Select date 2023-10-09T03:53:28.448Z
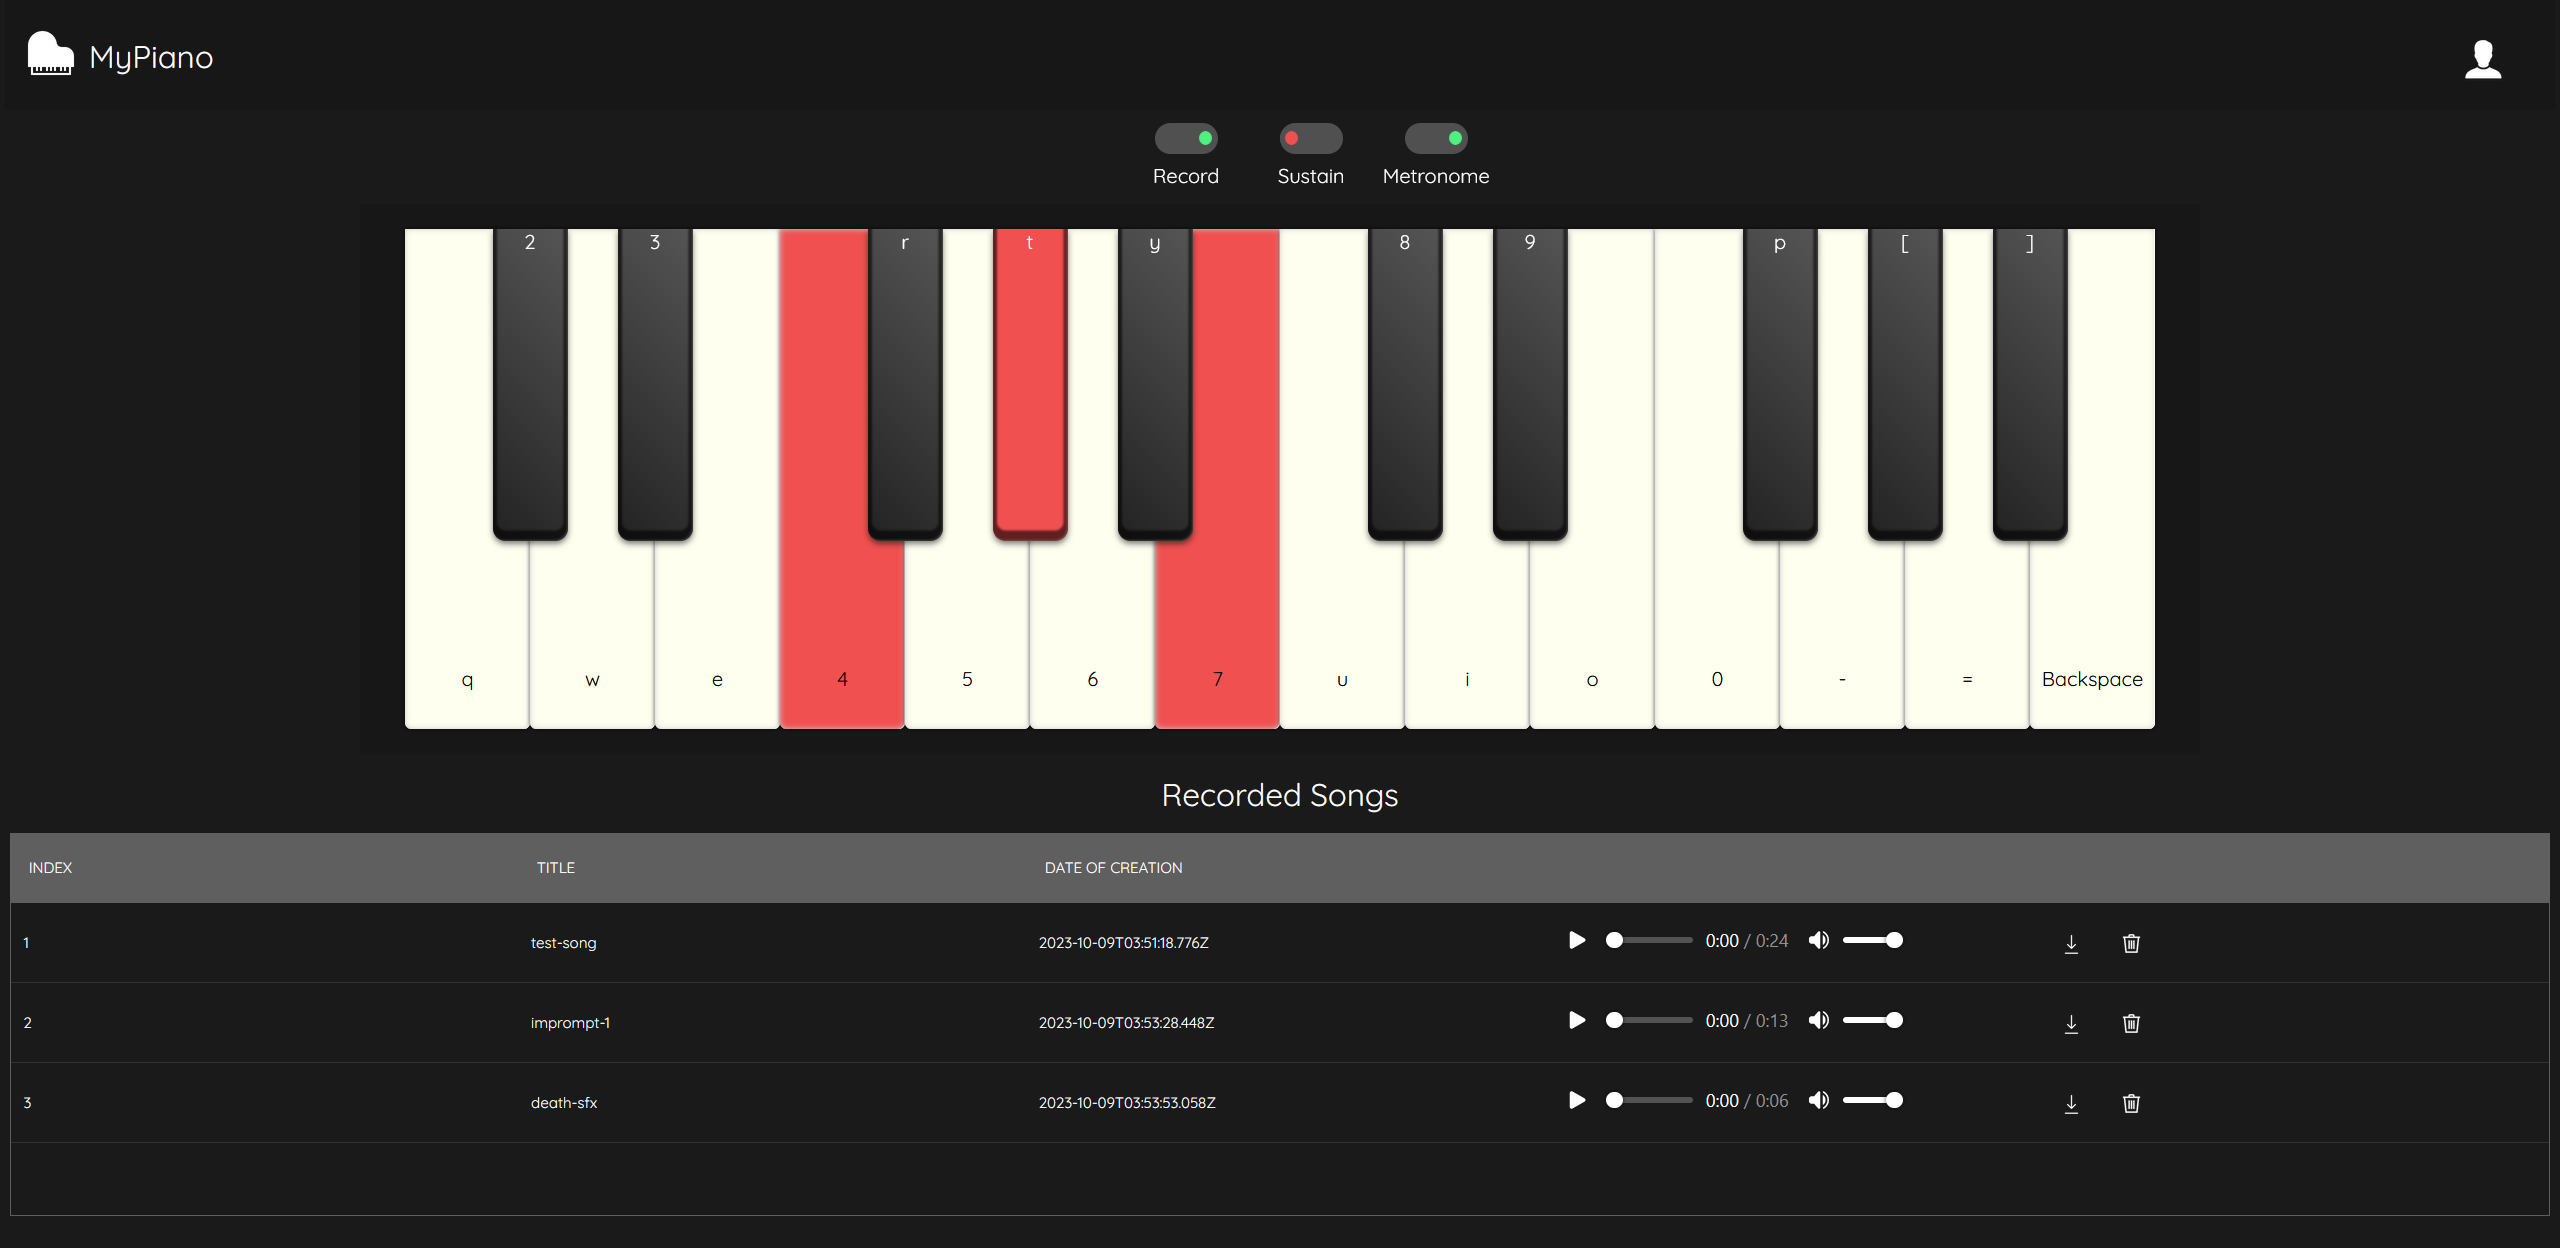2560x1248 pixels. (1126, 1023)
